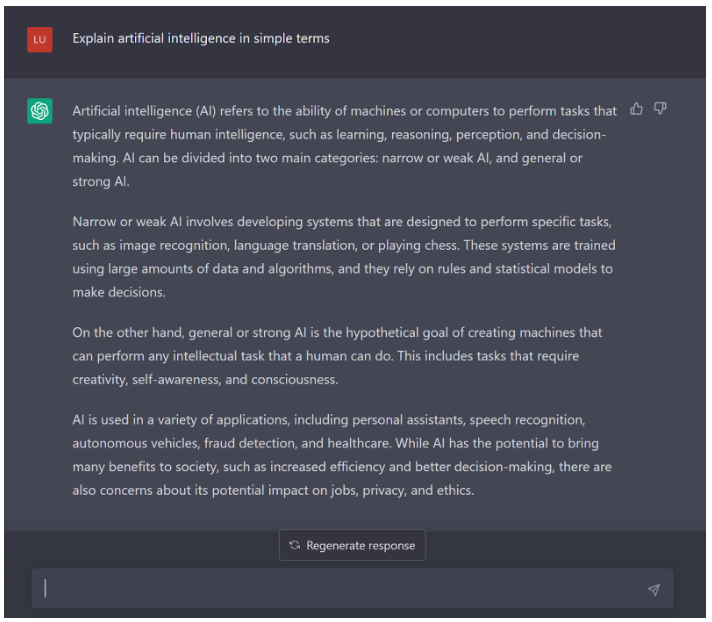Image resolution: width=712 pixels, height=622 pixels.
Task: Click the ChatGPT logo avatar
Action: point(40,111)
